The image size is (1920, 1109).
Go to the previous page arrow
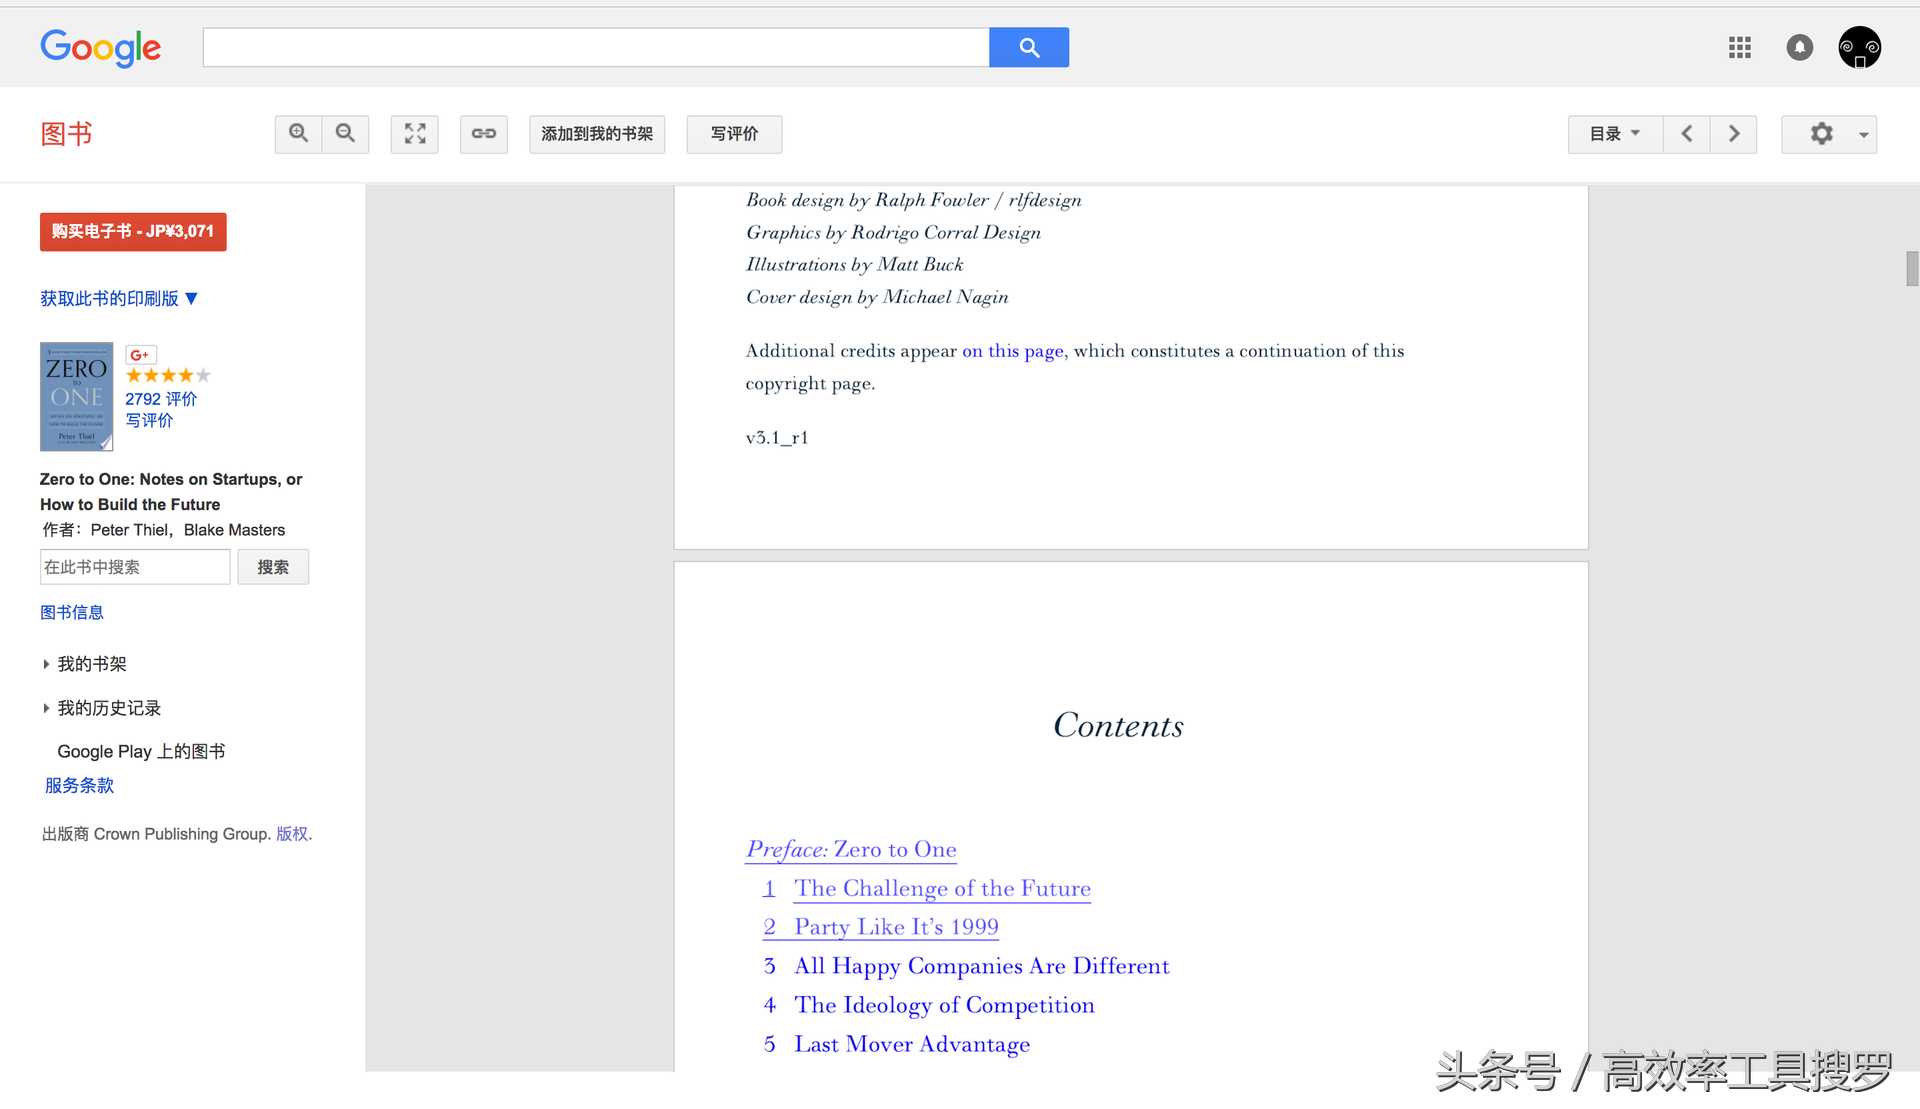pyautogui.click(x=1687, y=134)
